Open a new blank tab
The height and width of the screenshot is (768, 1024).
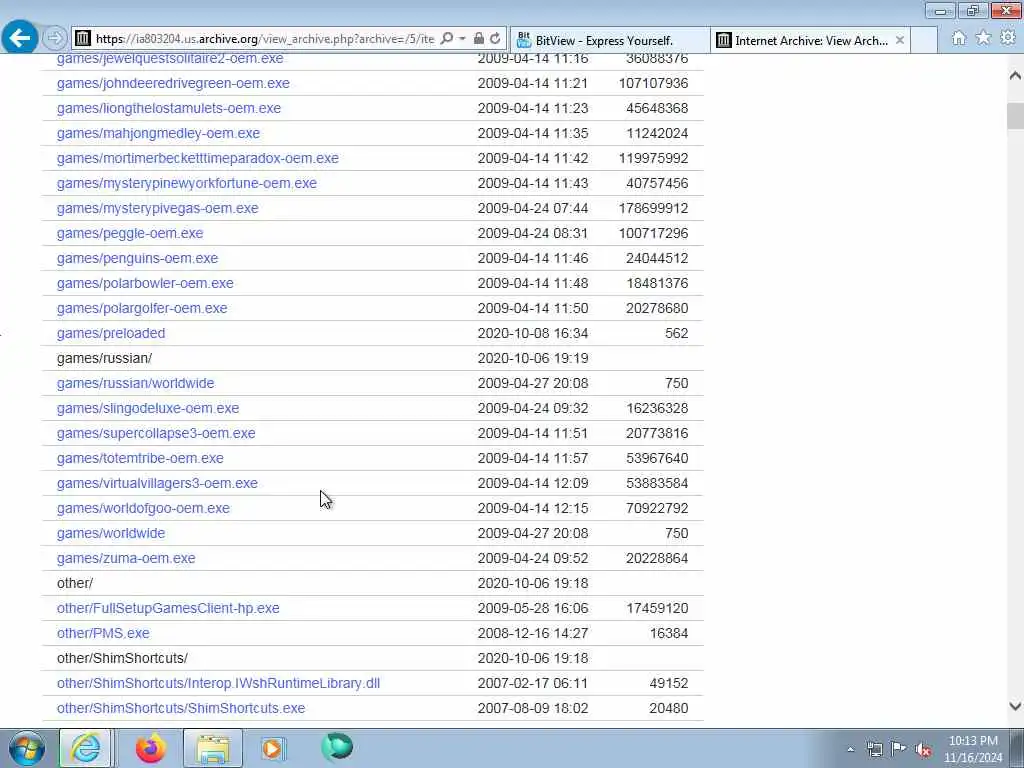(x=924, y=40)
